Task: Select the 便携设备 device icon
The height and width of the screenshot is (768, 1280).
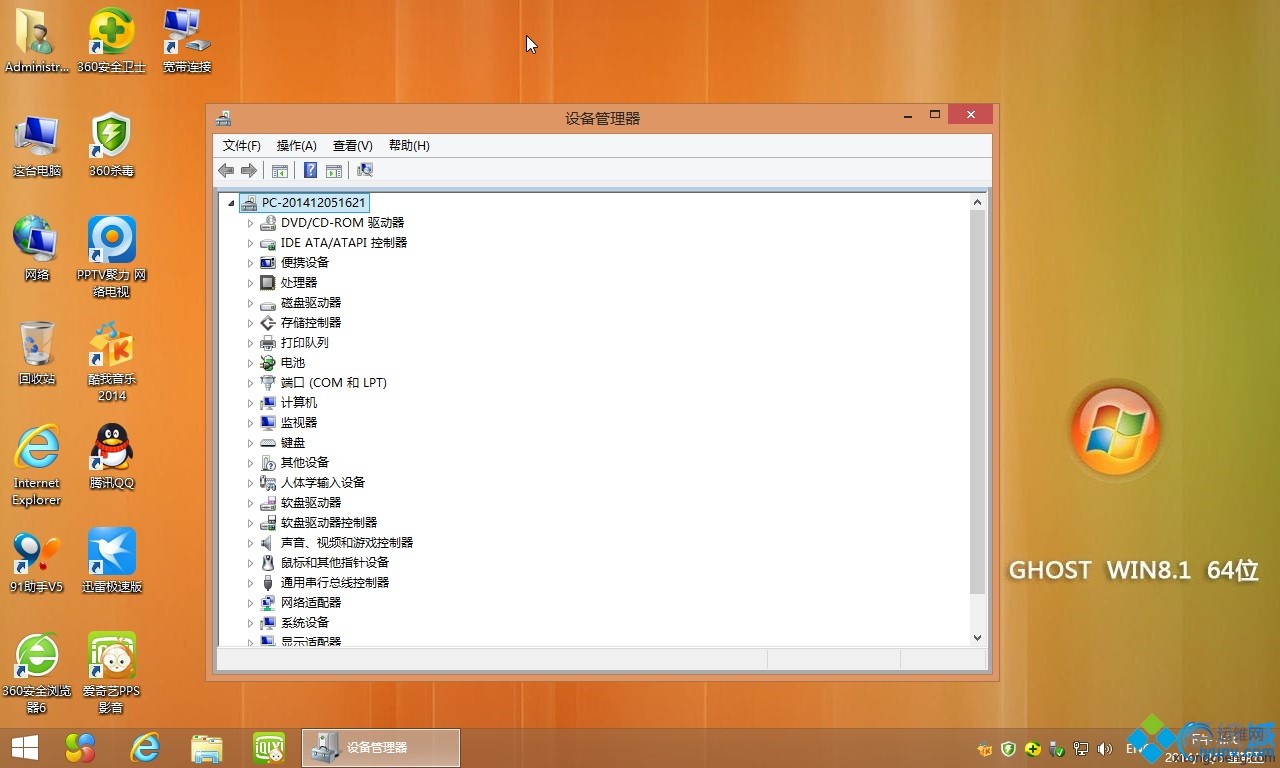Action: 268,263
